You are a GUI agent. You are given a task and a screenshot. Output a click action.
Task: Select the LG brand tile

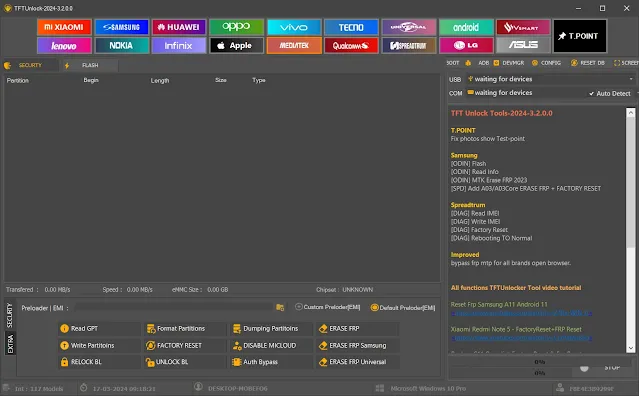click(x=466, y=46)
